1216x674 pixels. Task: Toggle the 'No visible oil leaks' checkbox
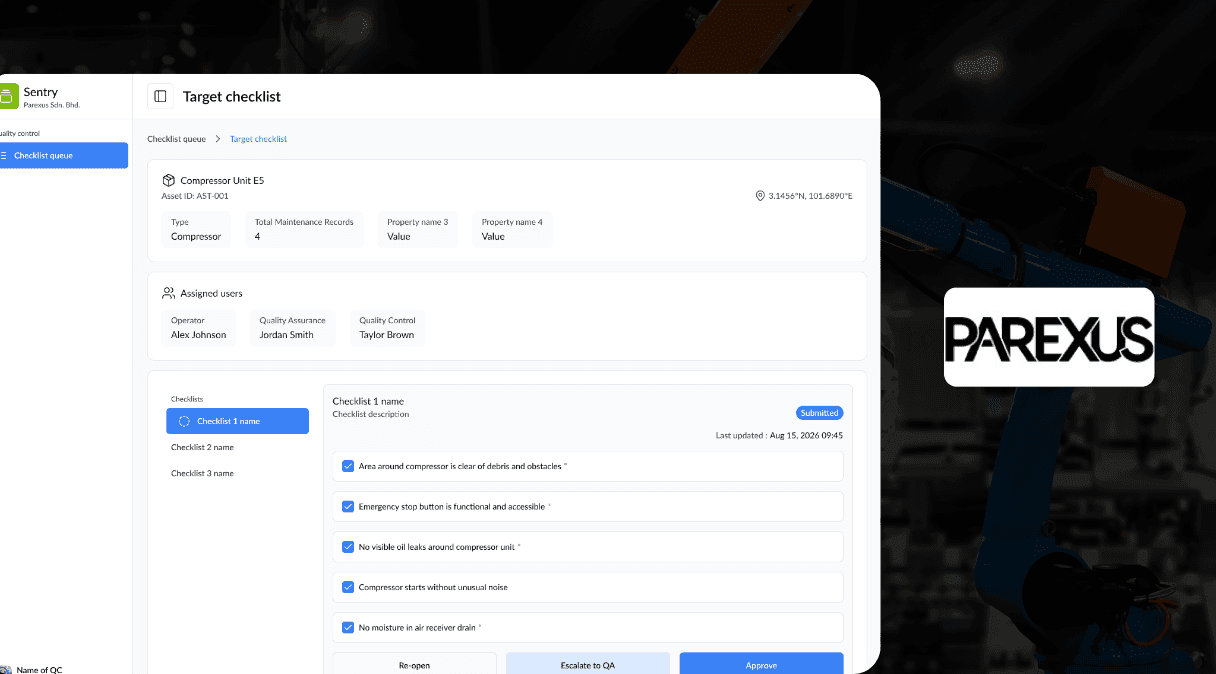click(348, 546)
